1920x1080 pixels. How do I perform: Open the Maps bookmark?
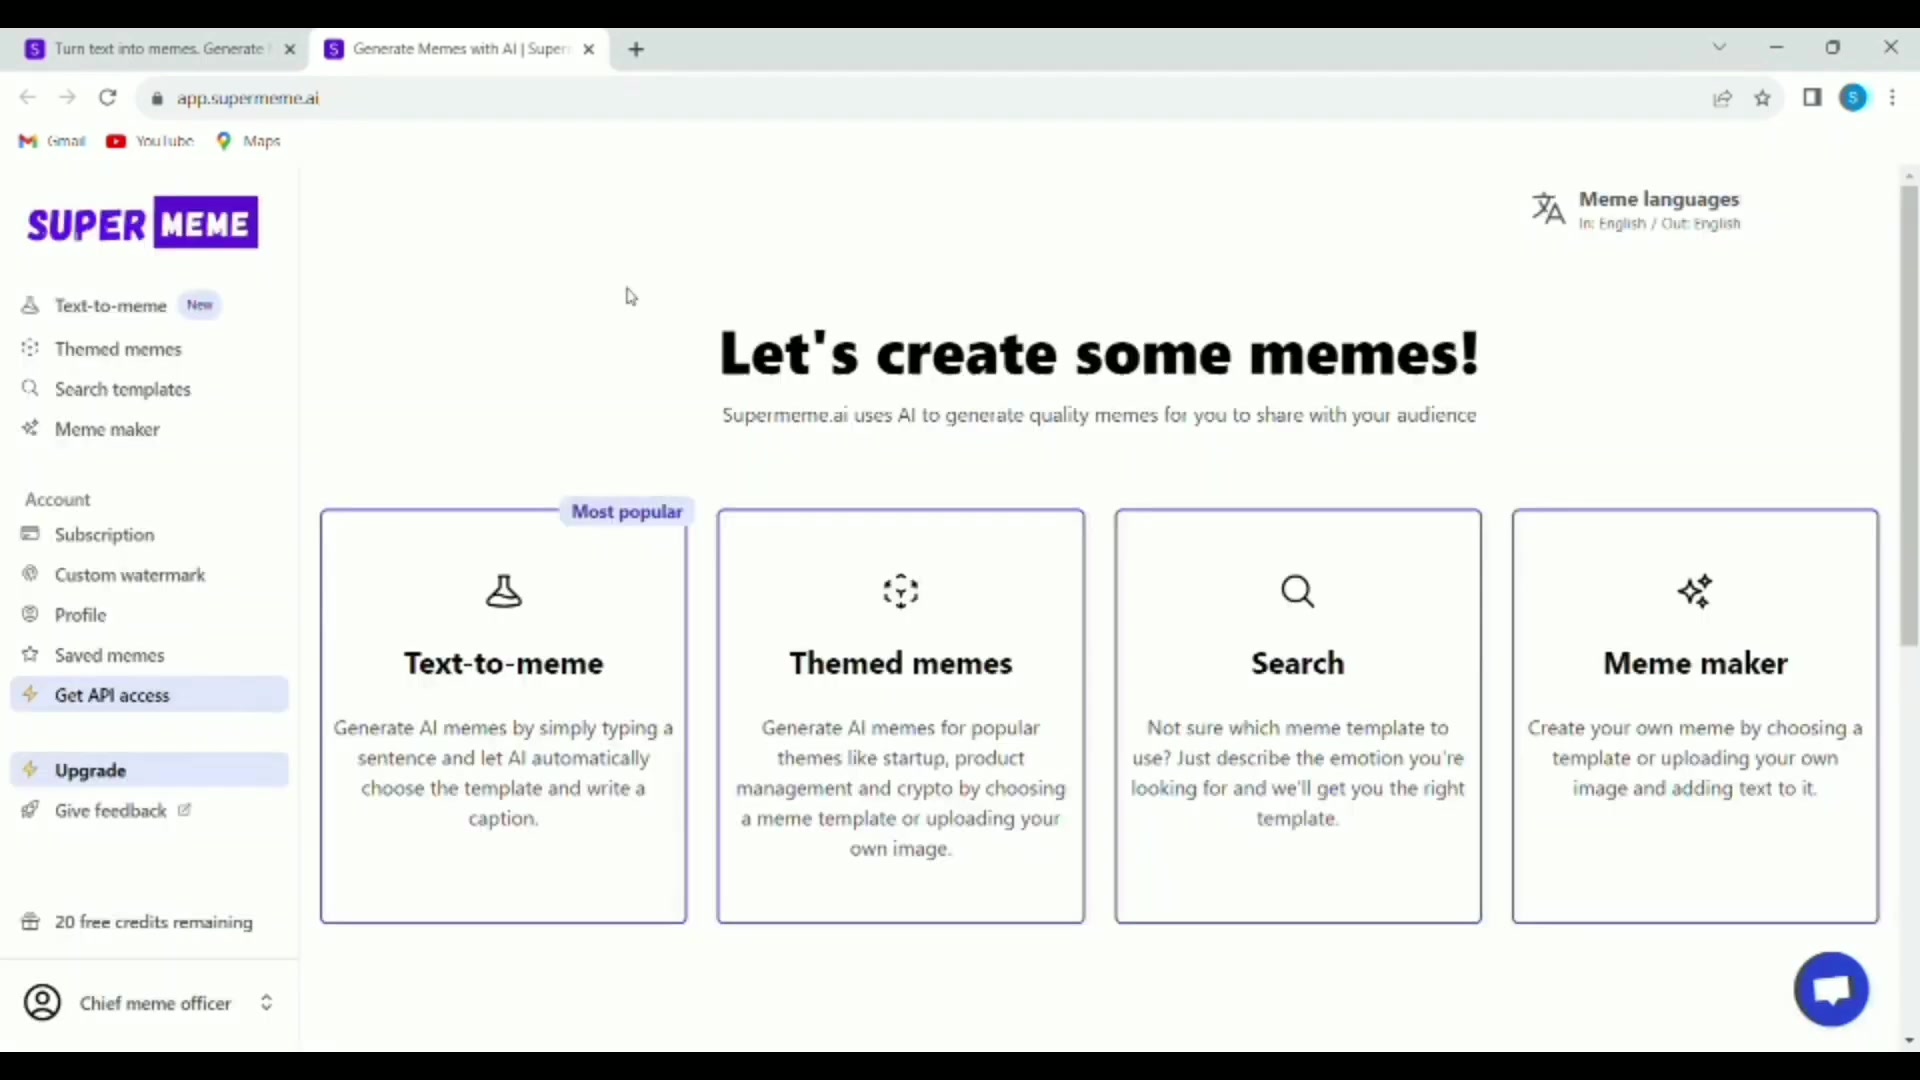[x=249, y=141]
